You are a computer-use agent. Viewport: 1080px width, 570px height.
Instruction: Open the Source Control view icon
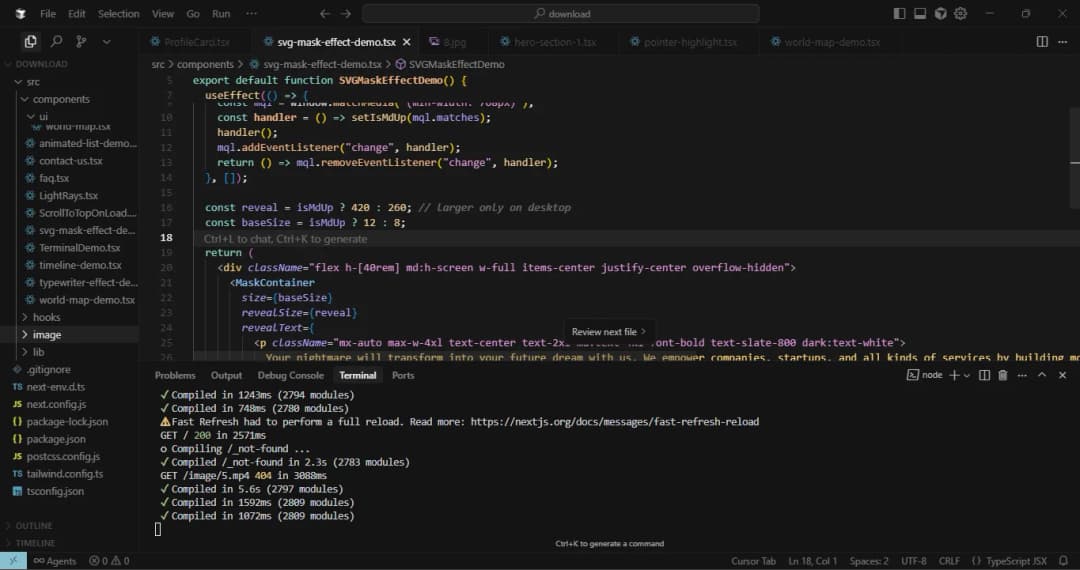[x=81, y=42]
